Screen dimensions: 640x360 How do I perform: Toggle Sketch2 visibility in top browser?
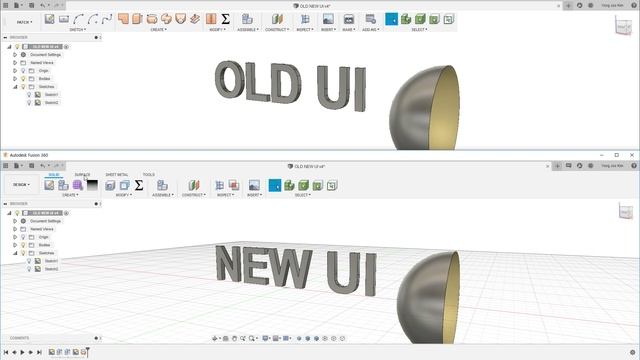(x=29, y=102)
